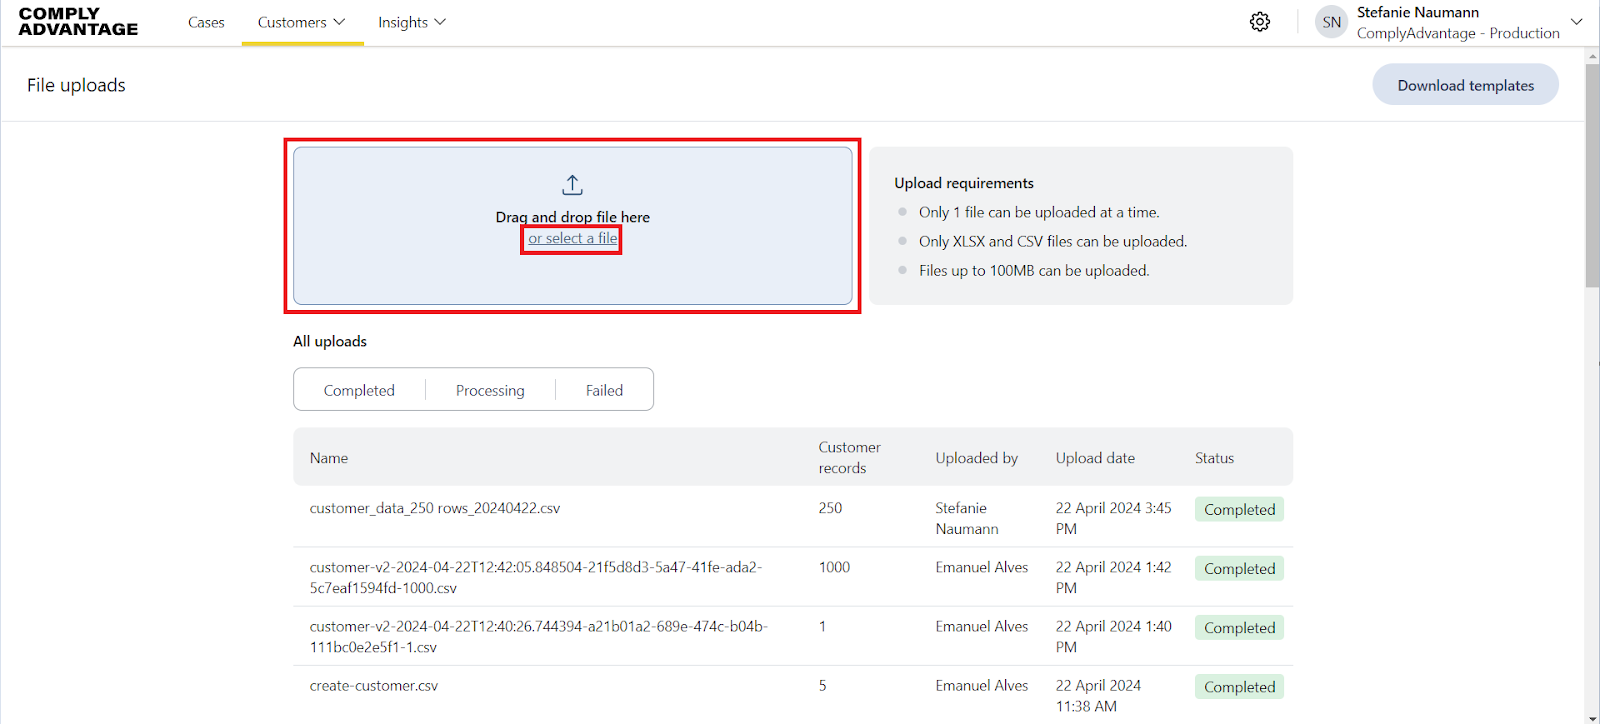Show the Failed uploads tab
The height and width of the screenshot is (724, 1600).
point(604,390)
